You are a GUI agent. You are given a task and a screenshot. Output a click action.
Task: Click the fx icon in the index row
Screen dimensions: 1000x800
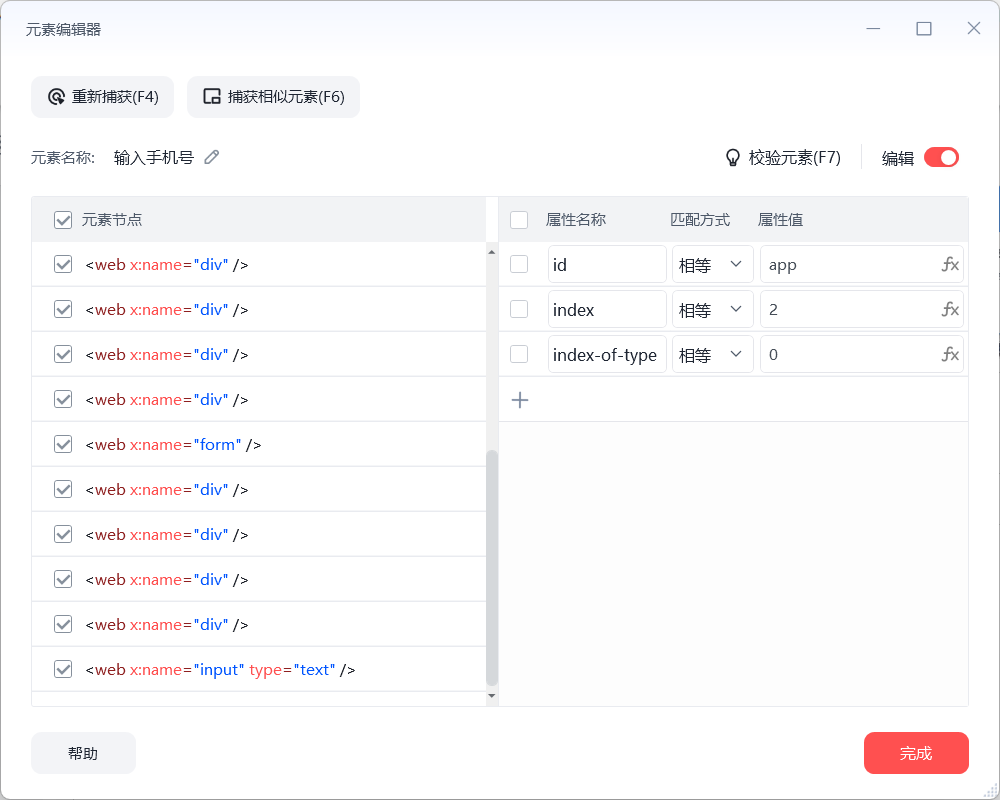tap(950, 309)
